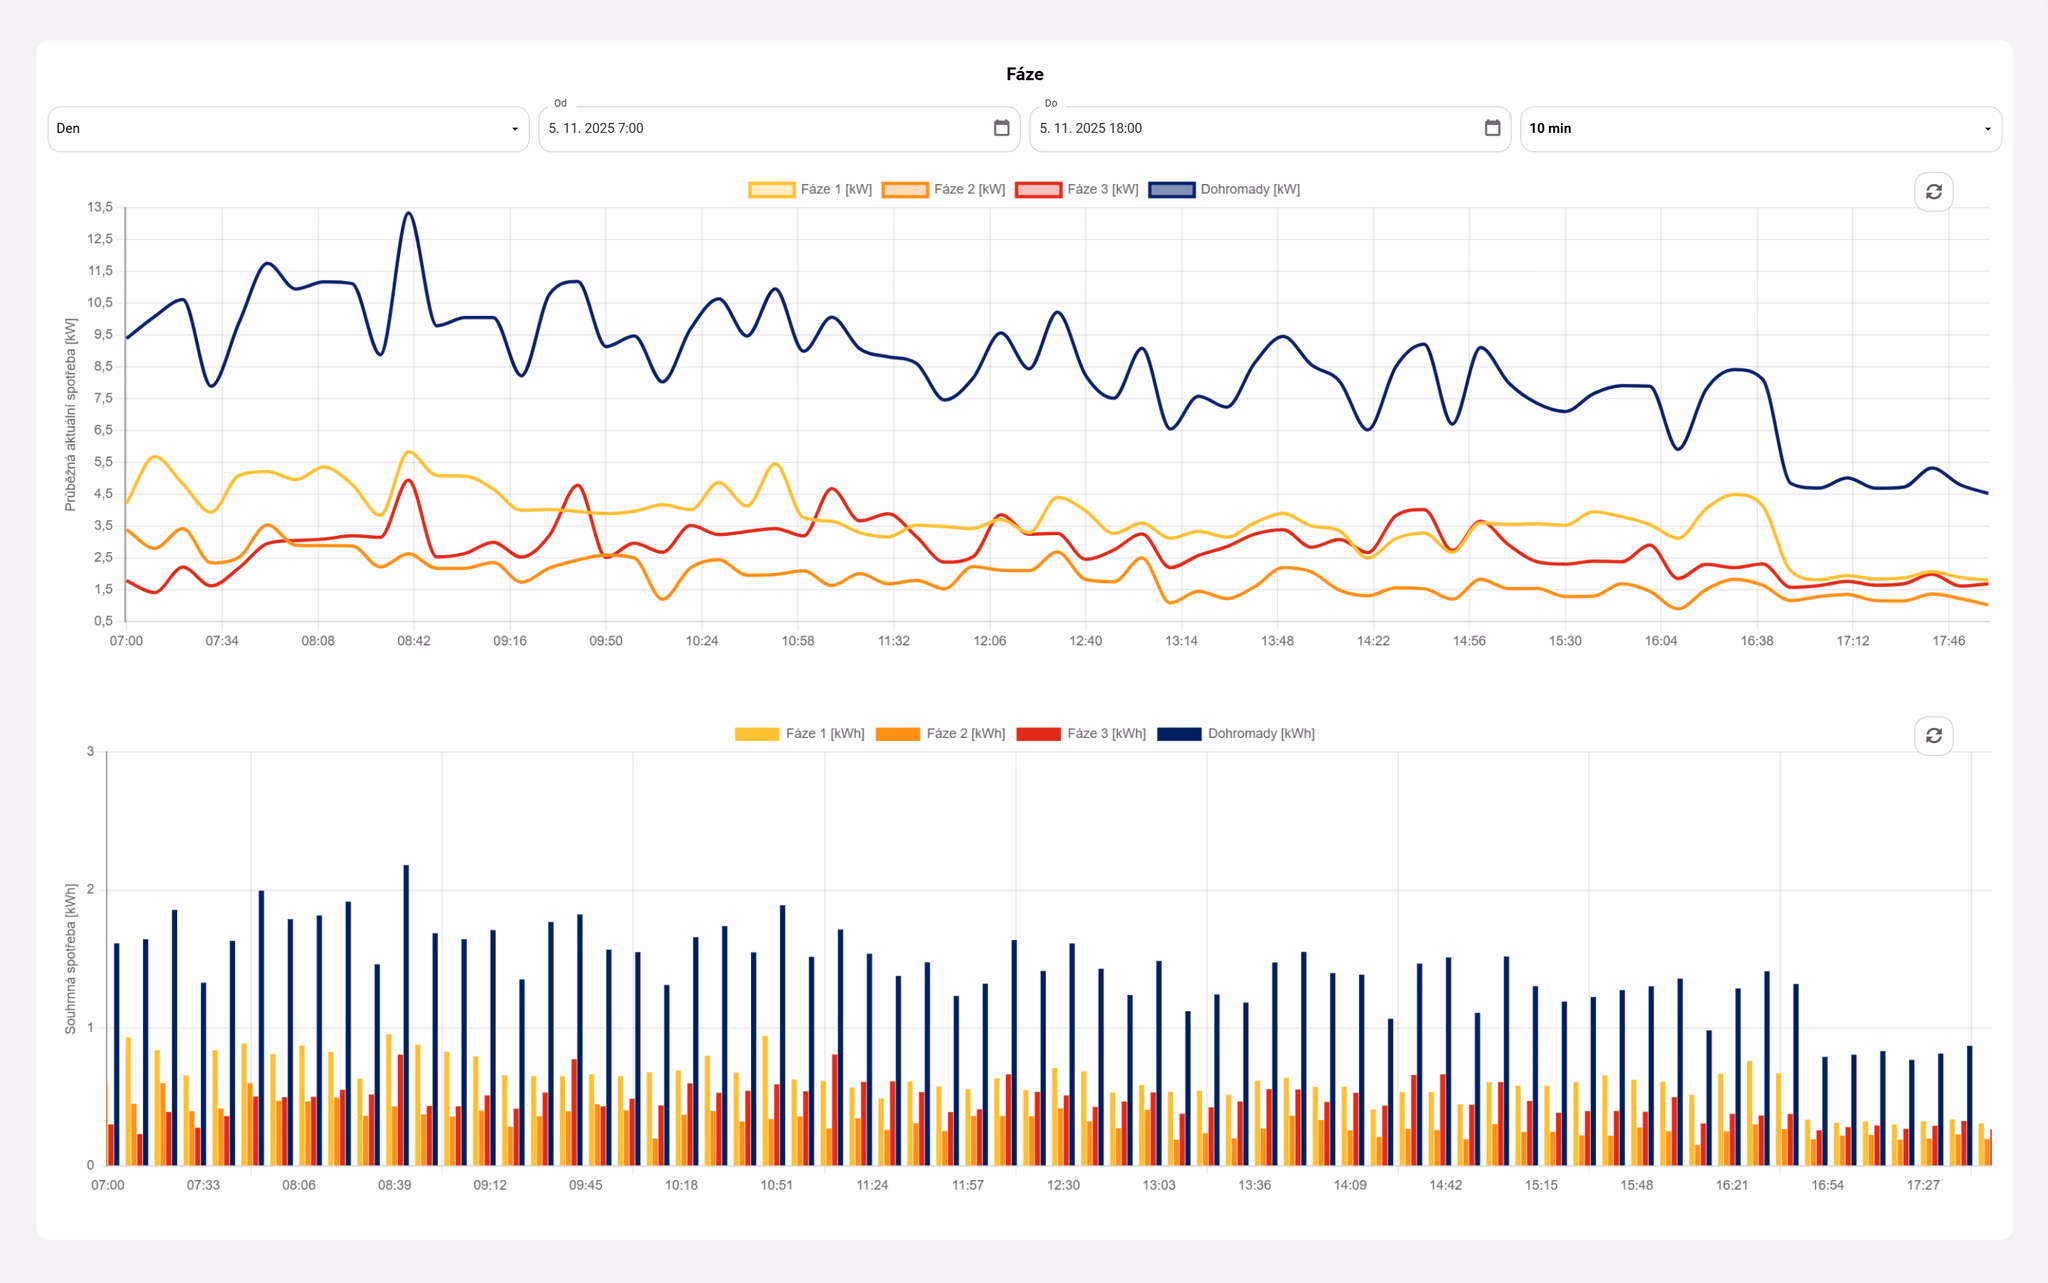The width and height of the screenshot is (2048, 1283).
Task: Click the Fáze chart title
Action: pyautogui.click(x=1025, y=74)
